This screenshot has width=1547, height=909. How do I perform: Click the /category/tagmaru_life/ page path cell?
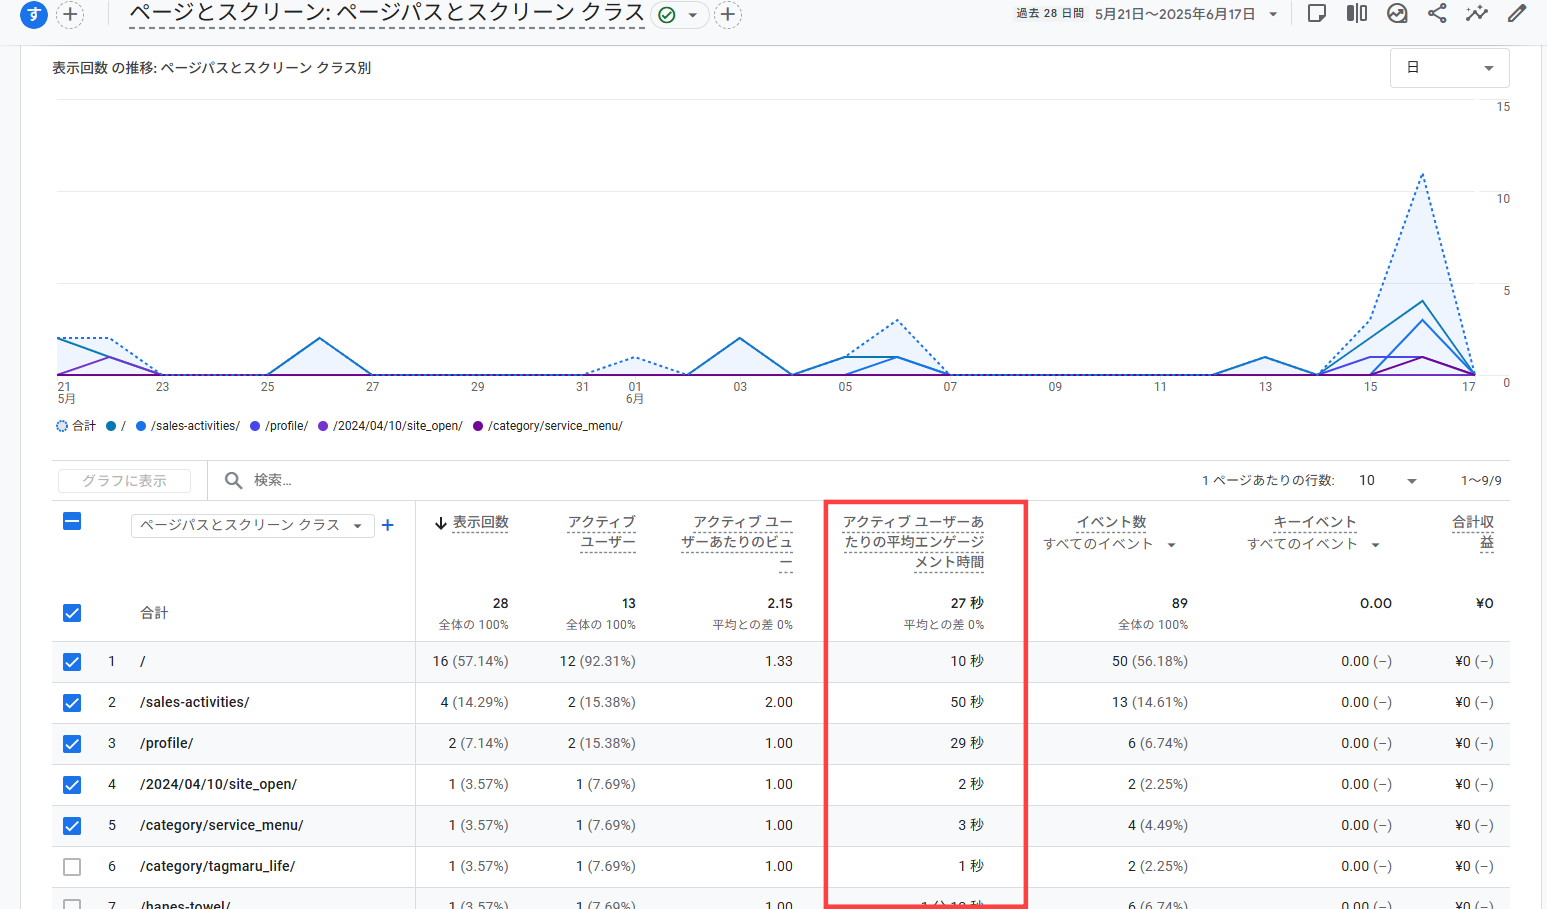coord(218,866)
